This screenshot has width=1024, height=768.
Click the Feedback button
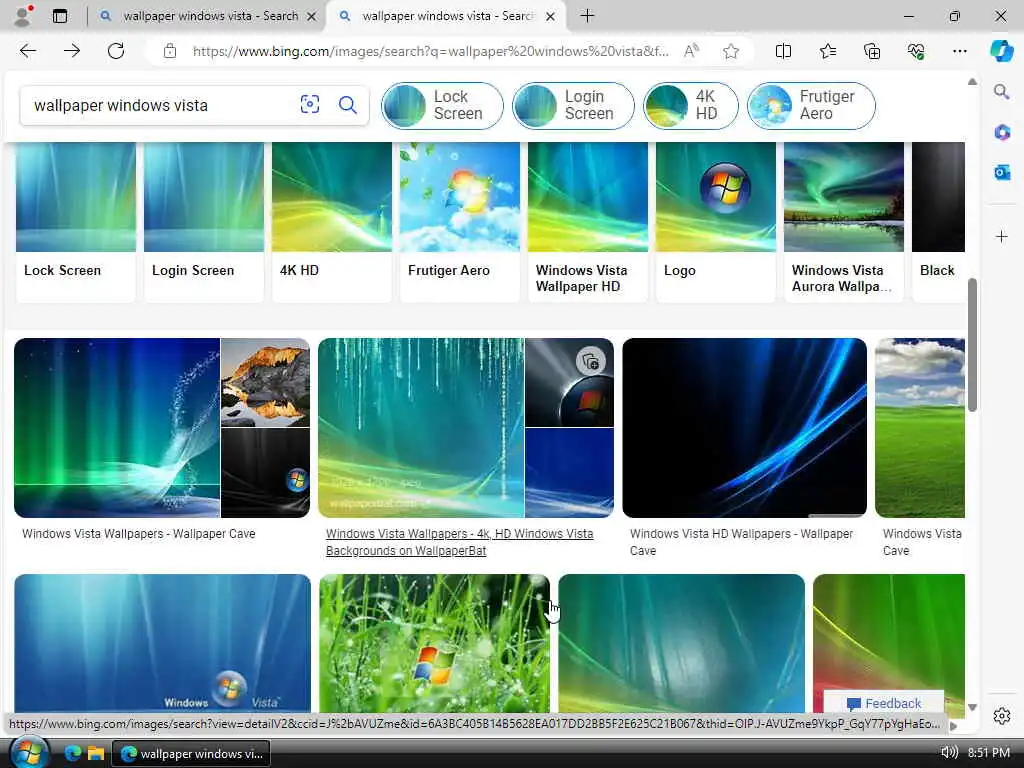click(x=884, y=703)
